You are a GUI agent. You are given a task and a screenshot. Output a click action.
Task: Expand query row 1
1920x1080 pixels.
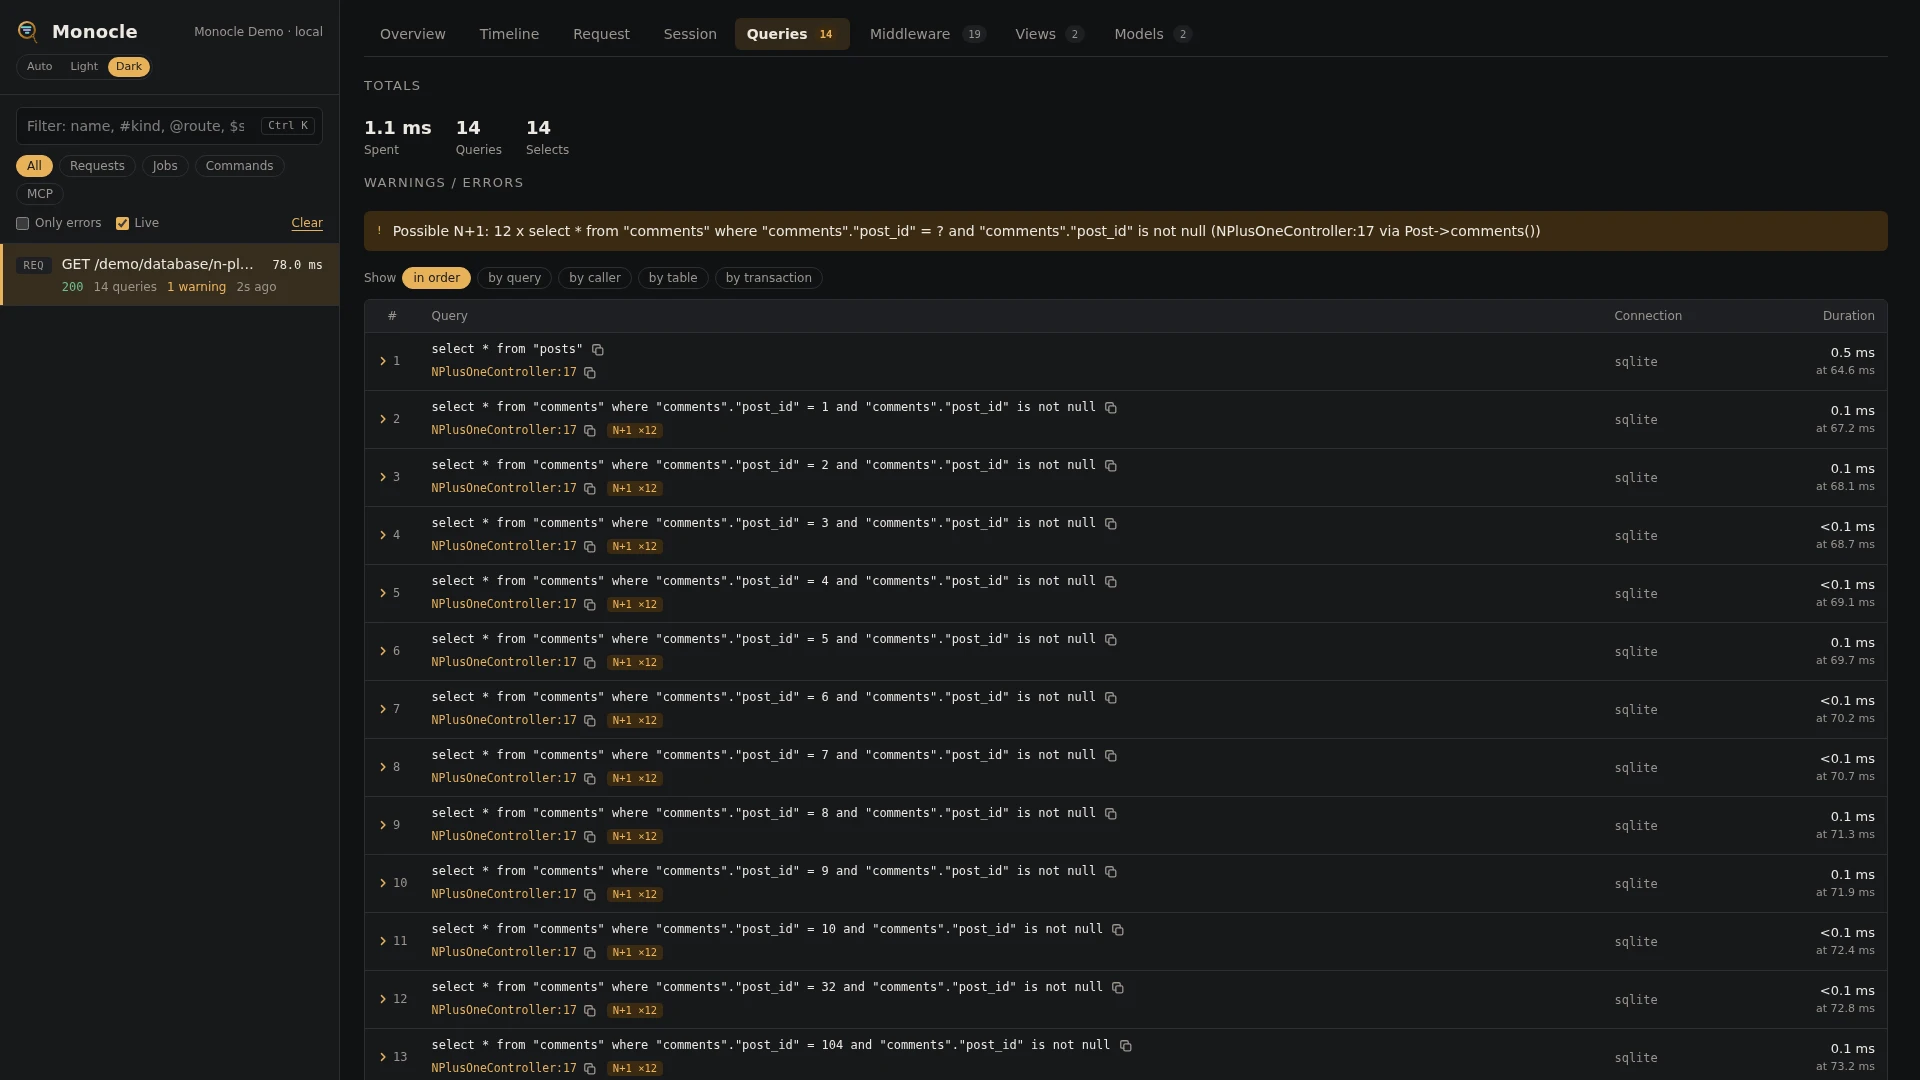point(383,361)
